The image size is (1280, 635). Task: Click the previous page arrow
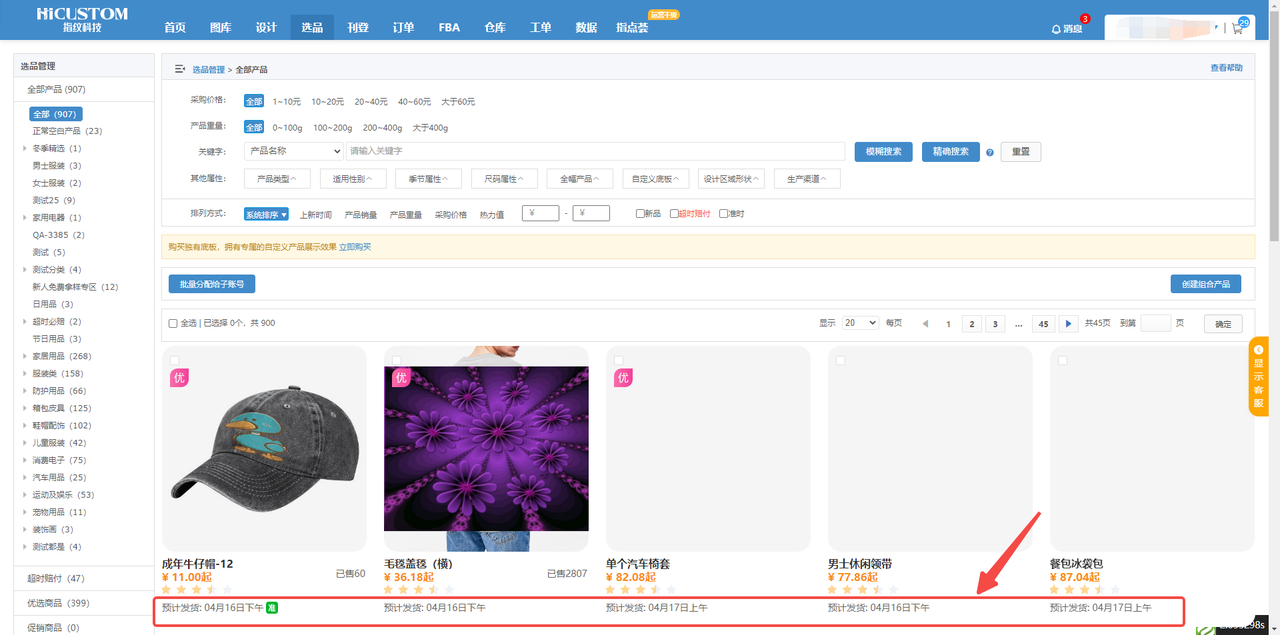(x=925, y=324)
